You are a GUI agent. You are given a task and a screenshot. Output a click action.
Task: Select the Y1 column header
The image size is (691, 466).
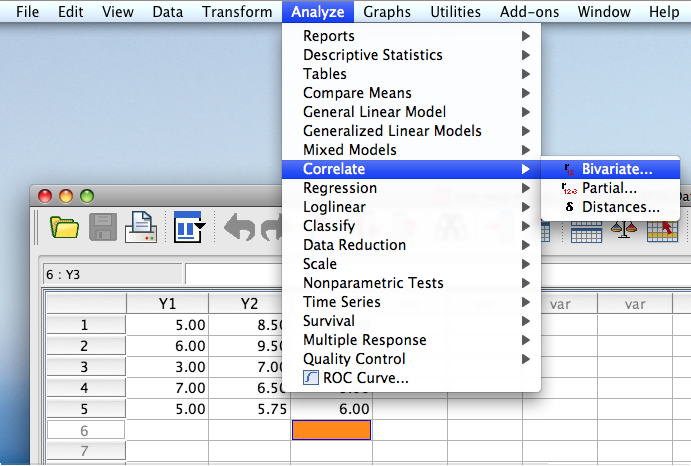point(167,303)
